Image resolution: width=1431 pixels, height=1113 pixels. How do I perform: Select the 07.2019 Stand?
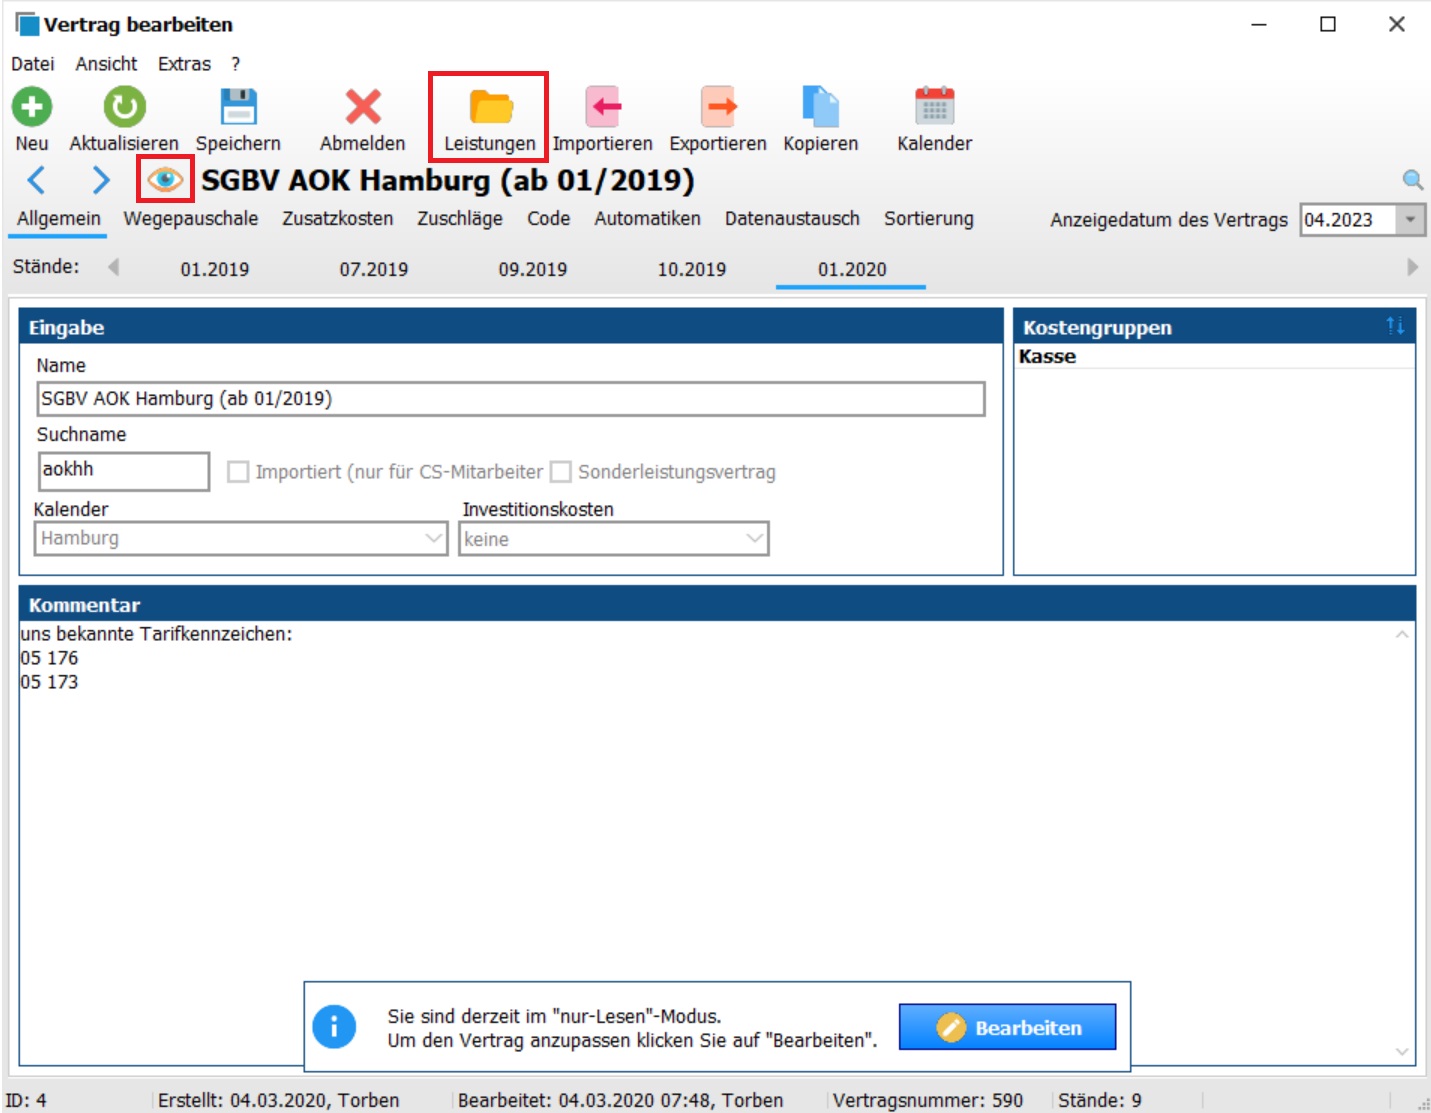[374, 269]
